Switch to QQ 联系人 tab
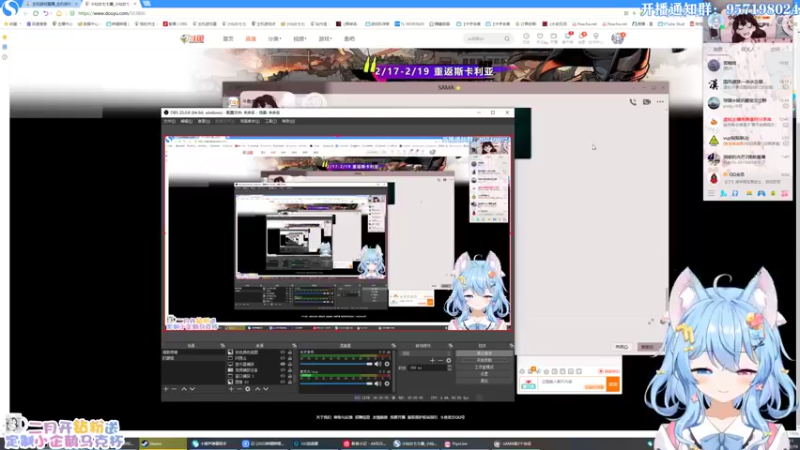This screenshot has height=450, width=800. click(x=747, y=49)
